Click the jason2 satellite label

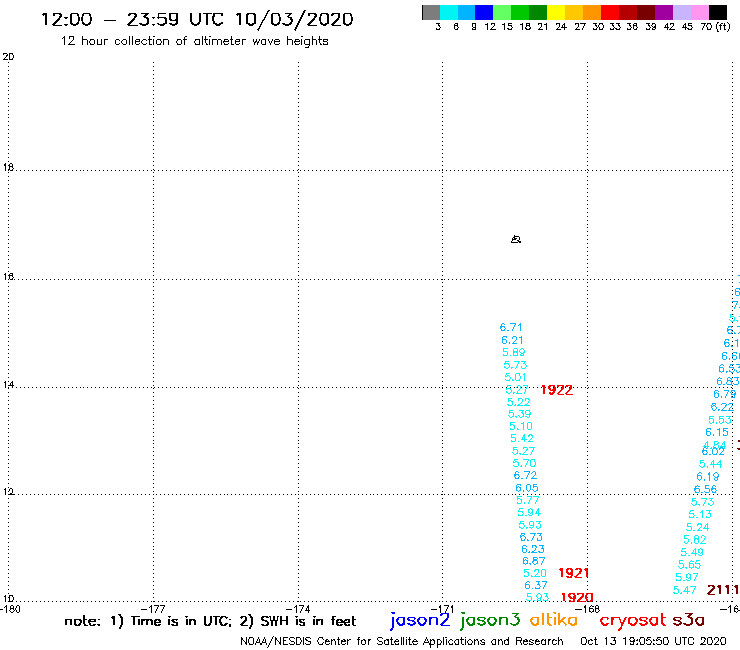(420, 620)
